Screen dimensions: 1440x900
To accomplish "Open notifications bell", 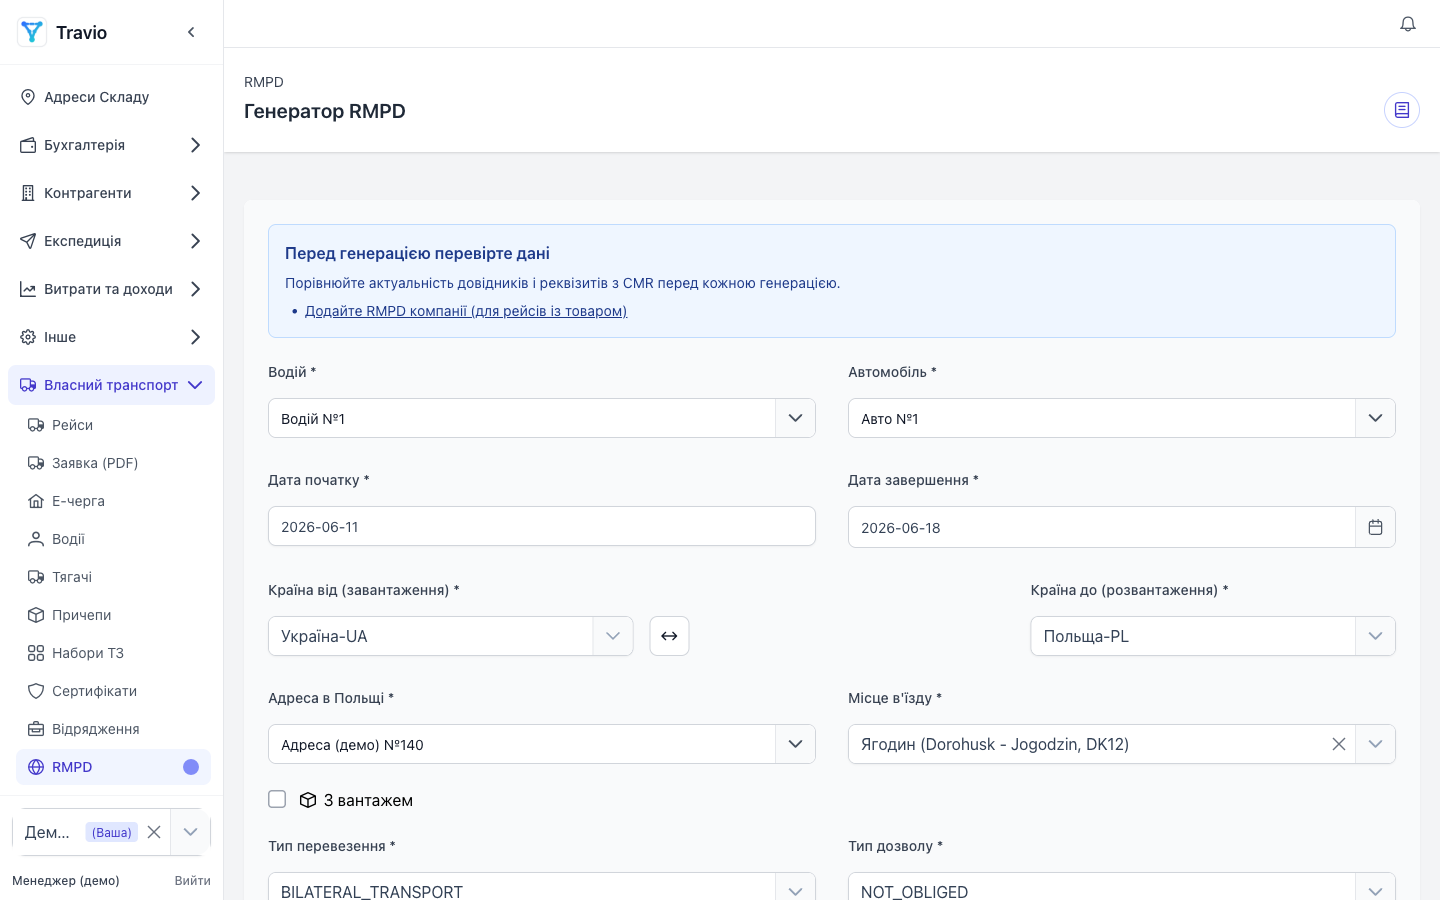I will pyautogui.click(x=1408, y=24).
